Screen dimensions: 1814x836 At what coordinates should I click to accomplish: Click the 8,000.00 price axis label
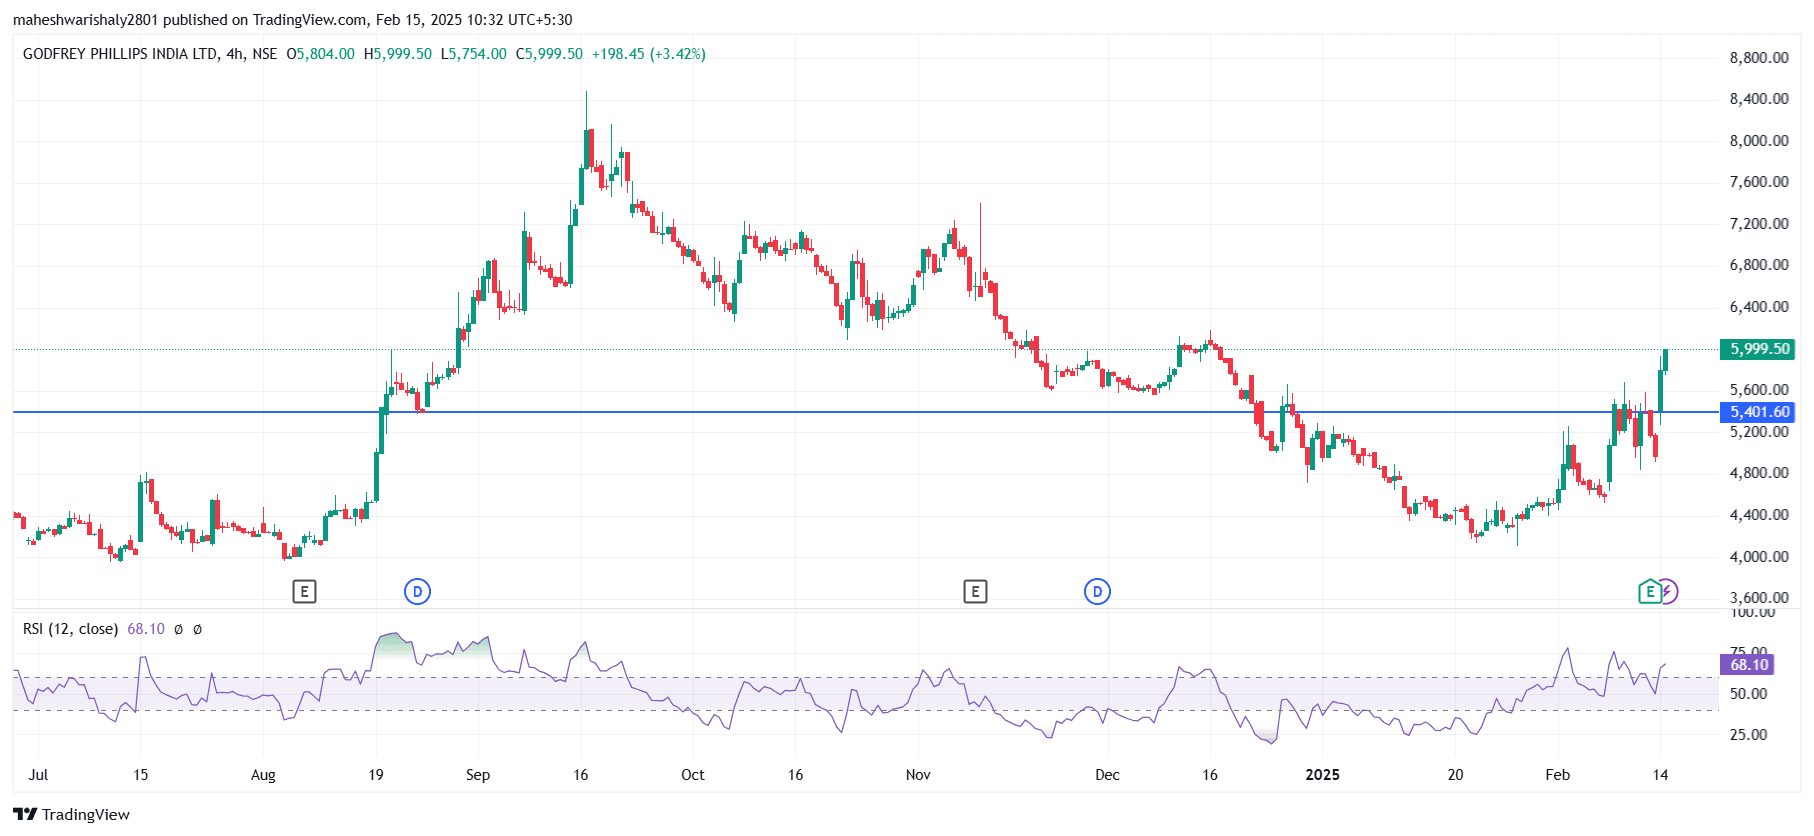tap(1759, 141)
